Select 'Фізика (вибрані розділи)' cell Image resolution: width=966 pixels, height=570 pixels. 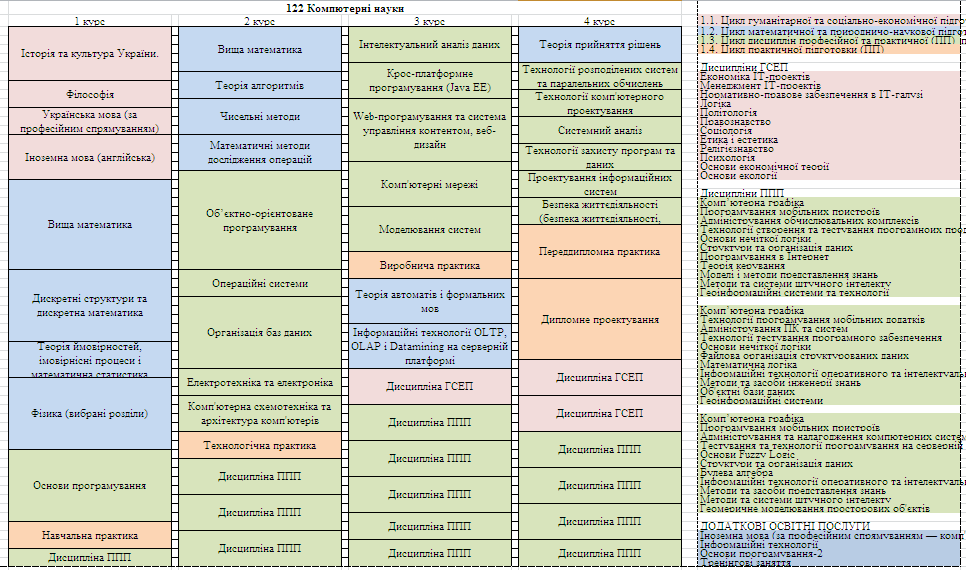(90, 413)
